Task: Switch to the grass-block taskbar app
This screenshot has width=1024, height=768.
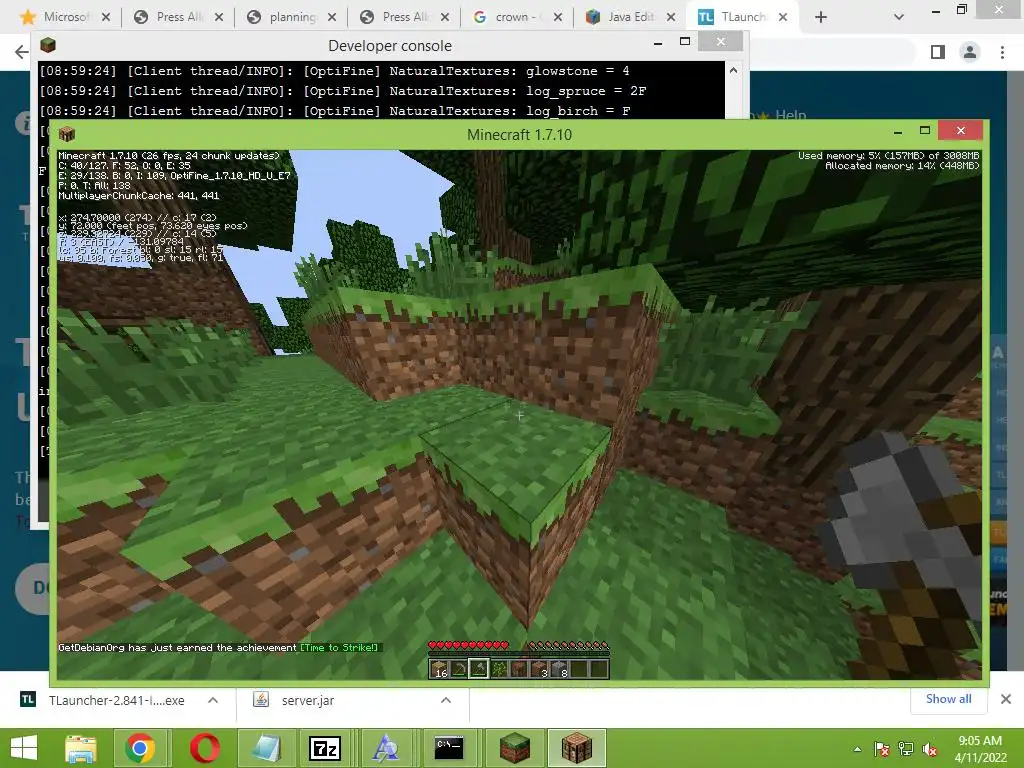Action: (515, 748)
